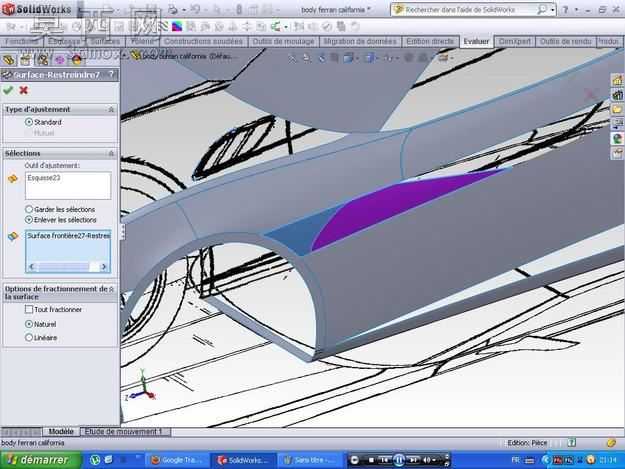Click the media player pause button
625x469 pixels.
[x=399, y=460]
